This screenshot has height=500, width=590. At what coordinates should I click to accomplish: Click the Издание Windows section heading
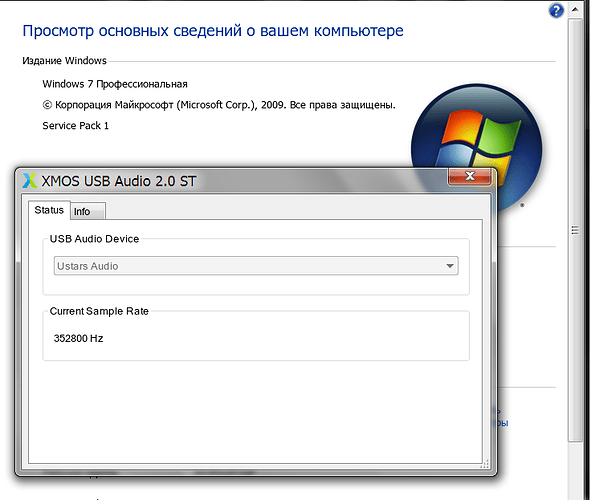tap(64, 61)
